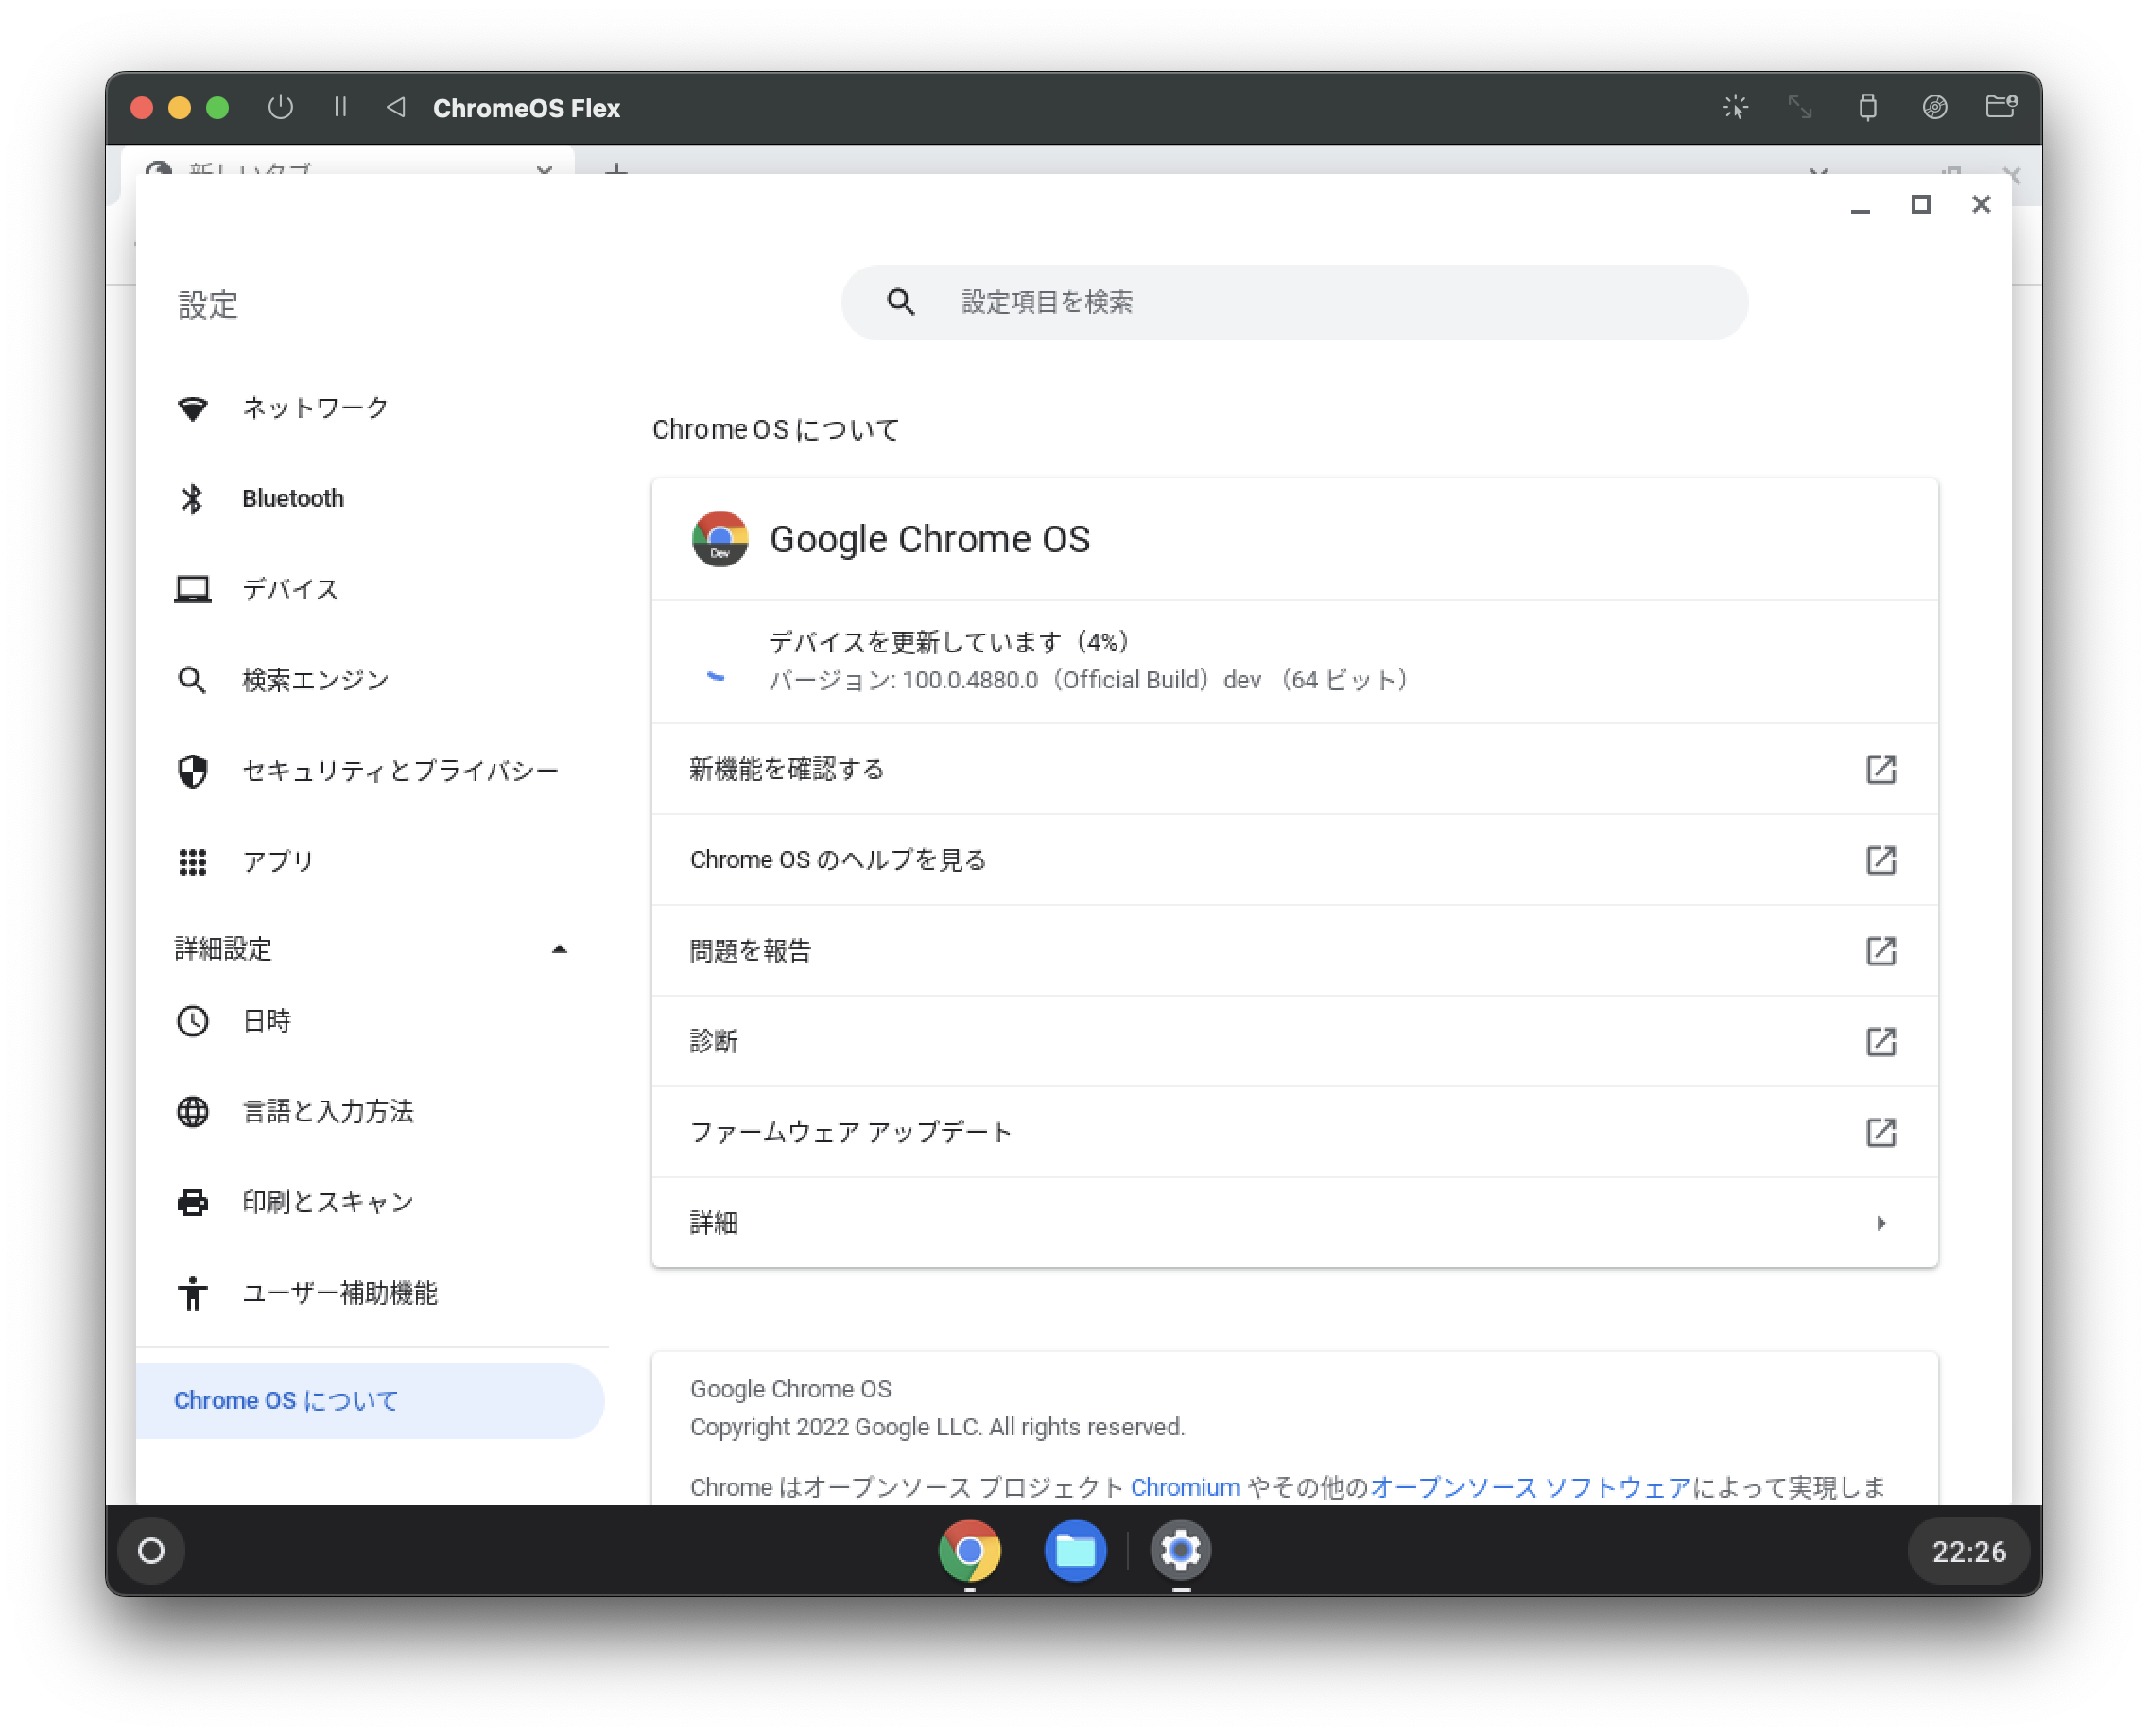
Task: Click the magnifier icon in the settings search
Action: coord(901,302)
